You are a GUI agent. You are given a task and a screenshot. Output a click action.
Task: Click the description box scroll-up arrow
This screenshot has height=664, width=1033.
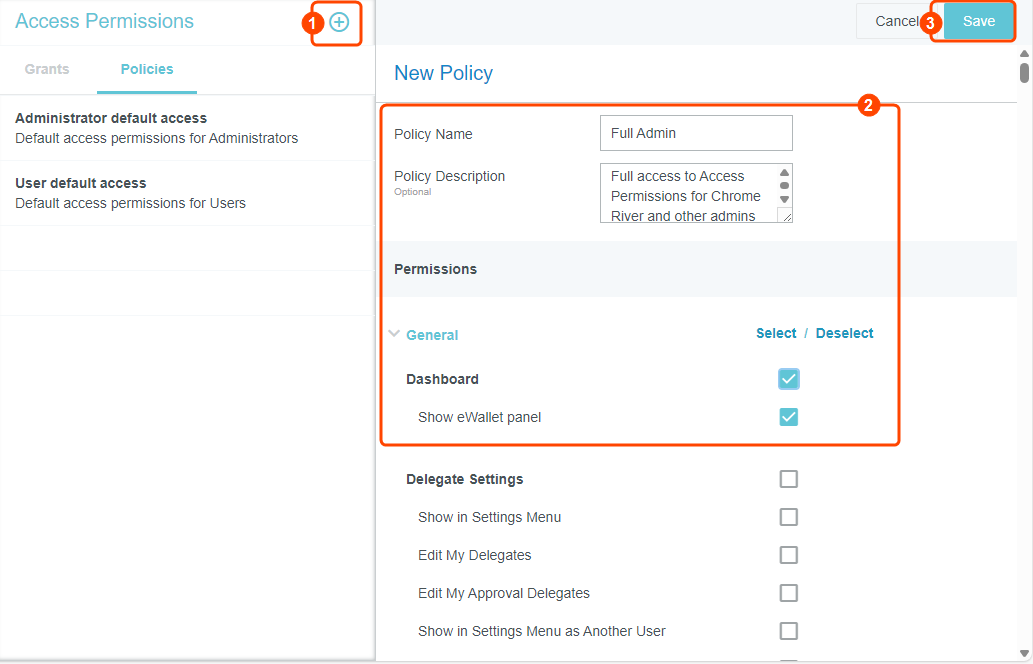click(783, 170)
